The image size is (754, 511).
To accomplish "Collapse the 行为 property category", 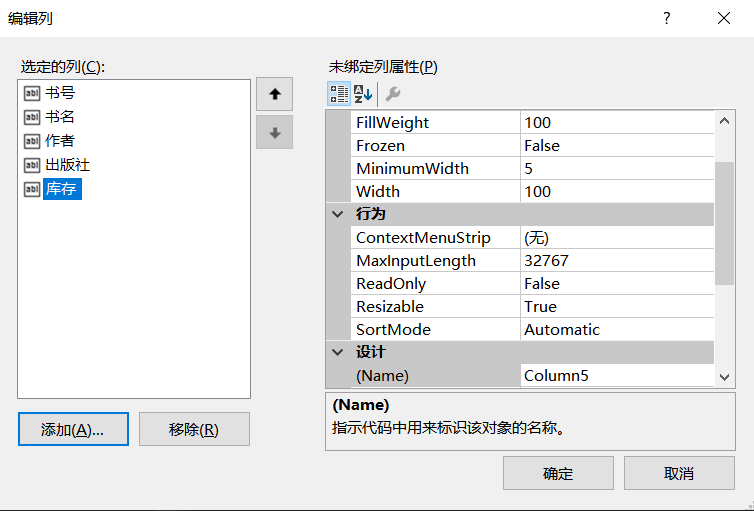I will tap(338, 214).
